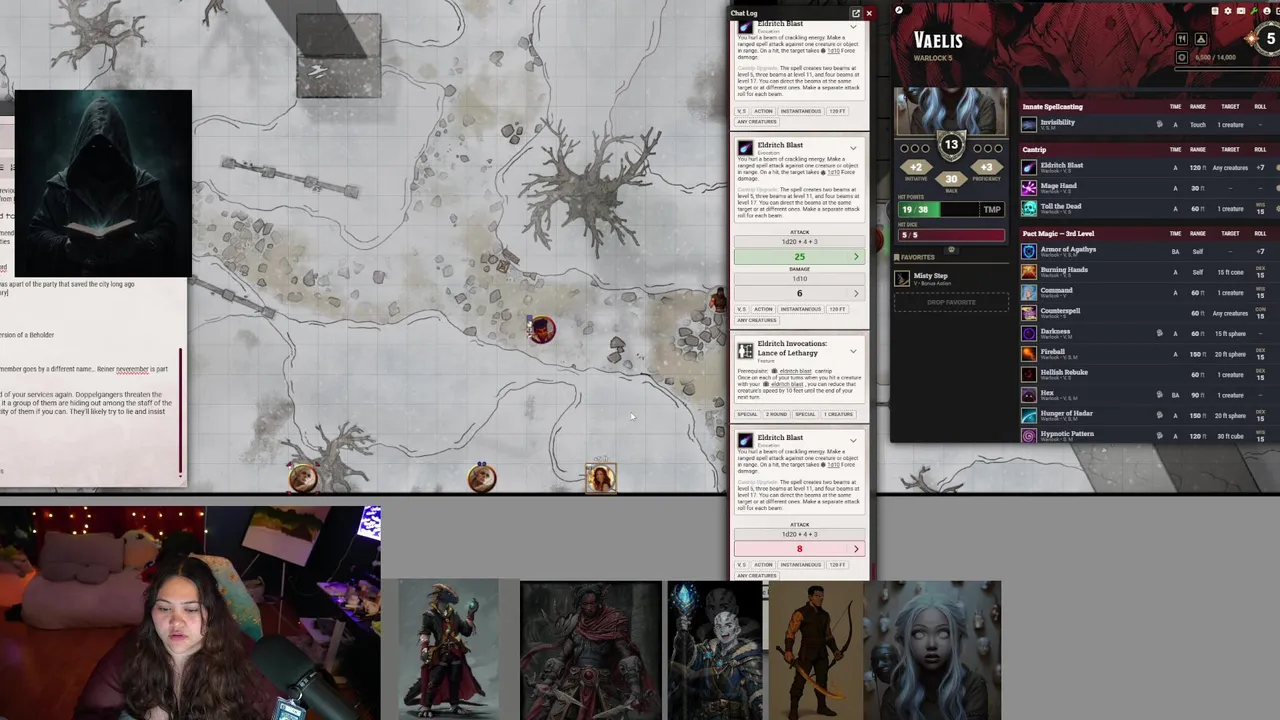Click the Pact Magic — 3rd Level header
Viewport: 1280px width, 720px height.
[1058, 233]
